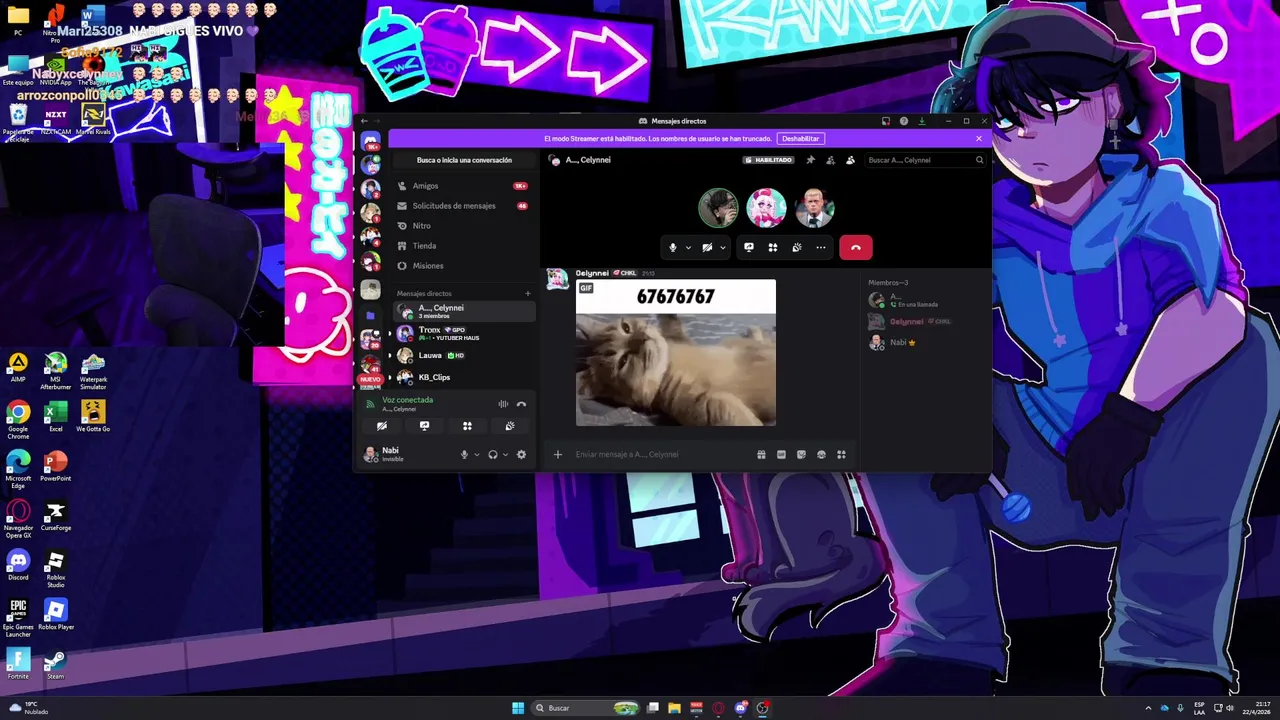This screenshot has height=720, width=1280.
Task: Open Windows Start button
Action: [518, 708]
